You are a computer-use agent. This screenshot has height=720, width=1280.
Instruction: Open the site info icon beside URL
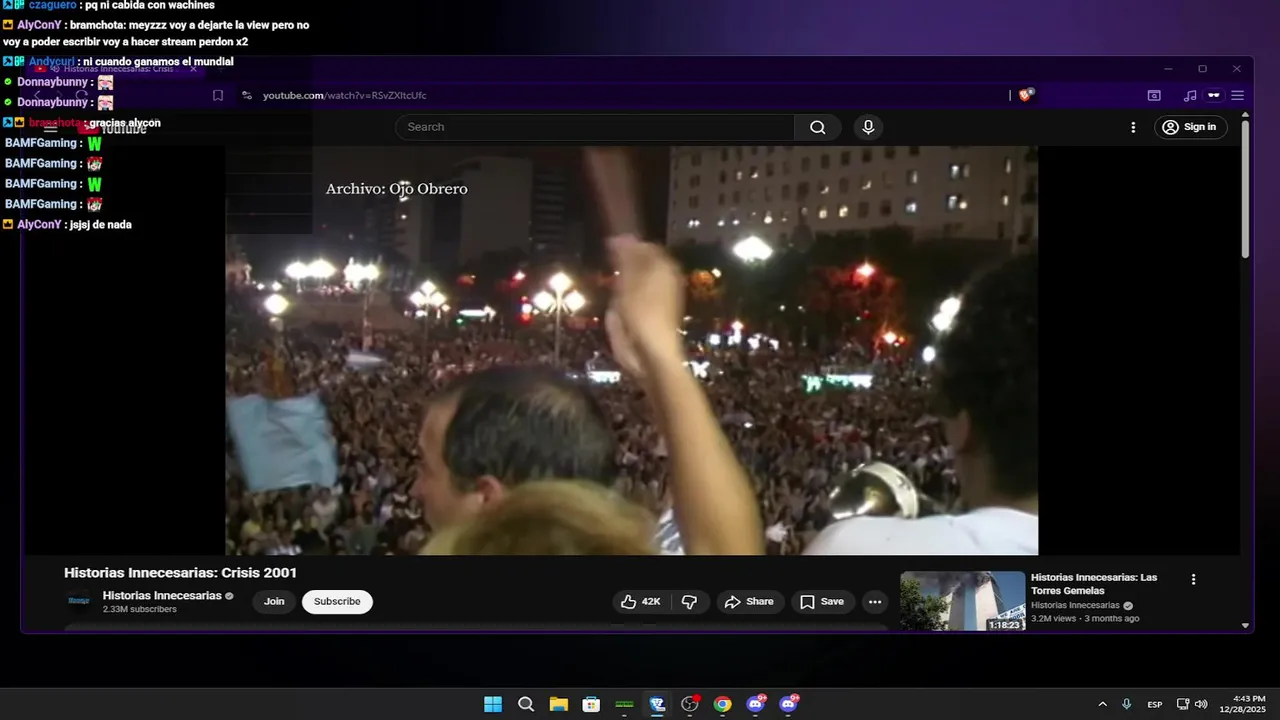click(246, 95)
